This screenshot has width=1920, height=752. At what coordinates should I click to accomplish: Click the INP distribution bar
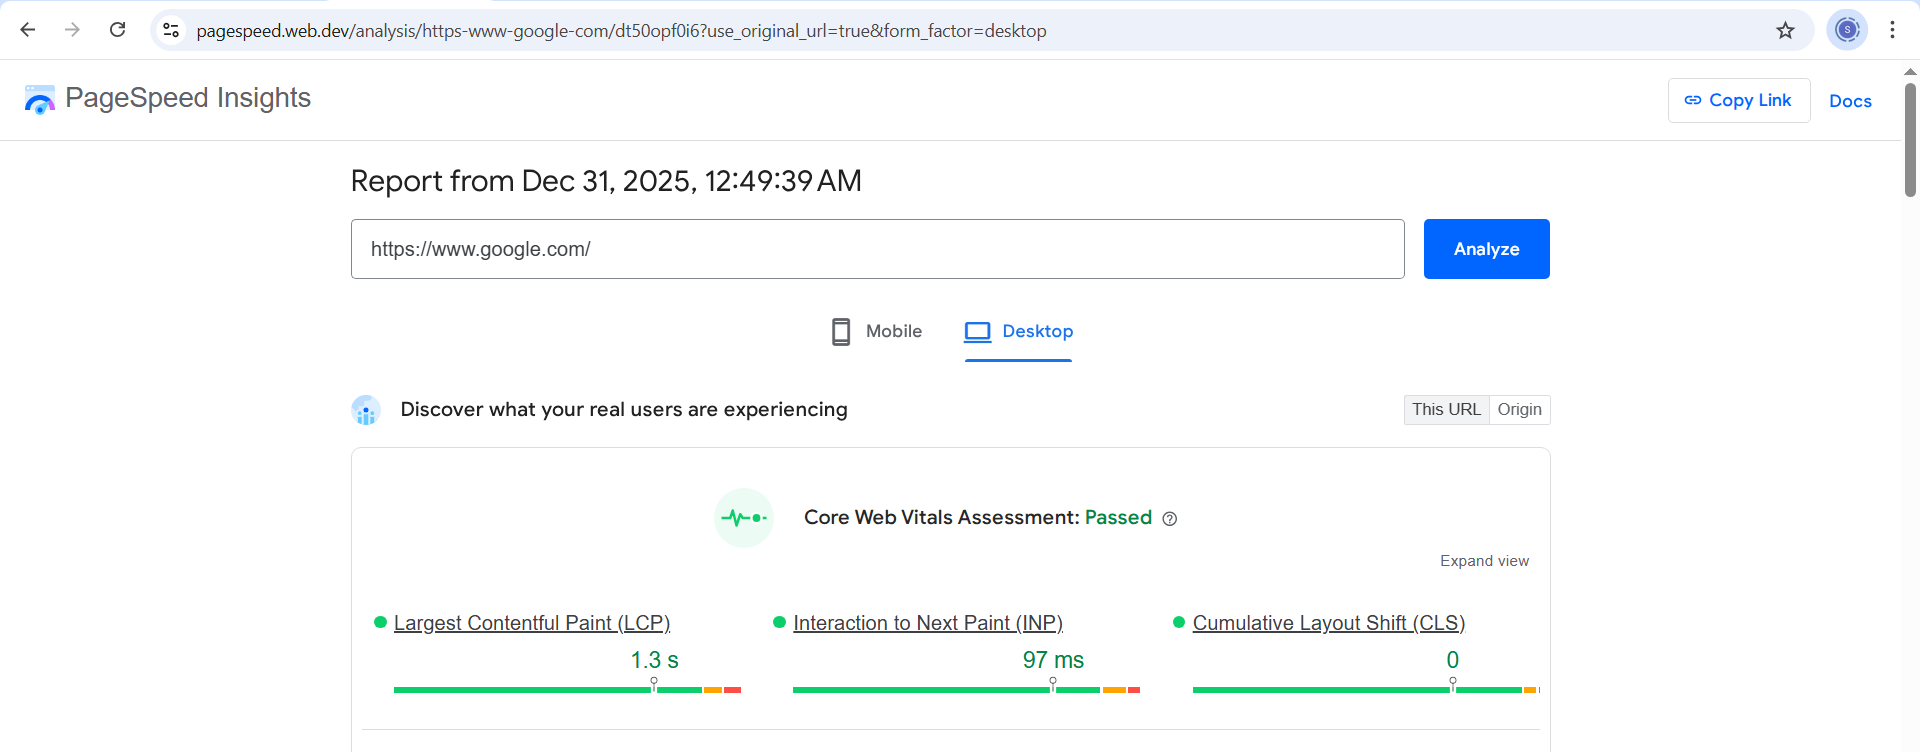[966, 690]
